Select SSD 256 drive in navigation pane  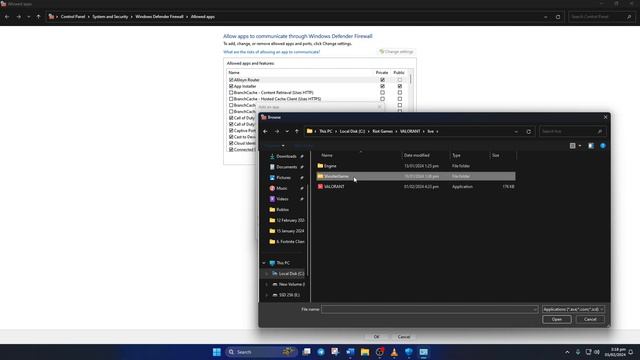(289, 295)
